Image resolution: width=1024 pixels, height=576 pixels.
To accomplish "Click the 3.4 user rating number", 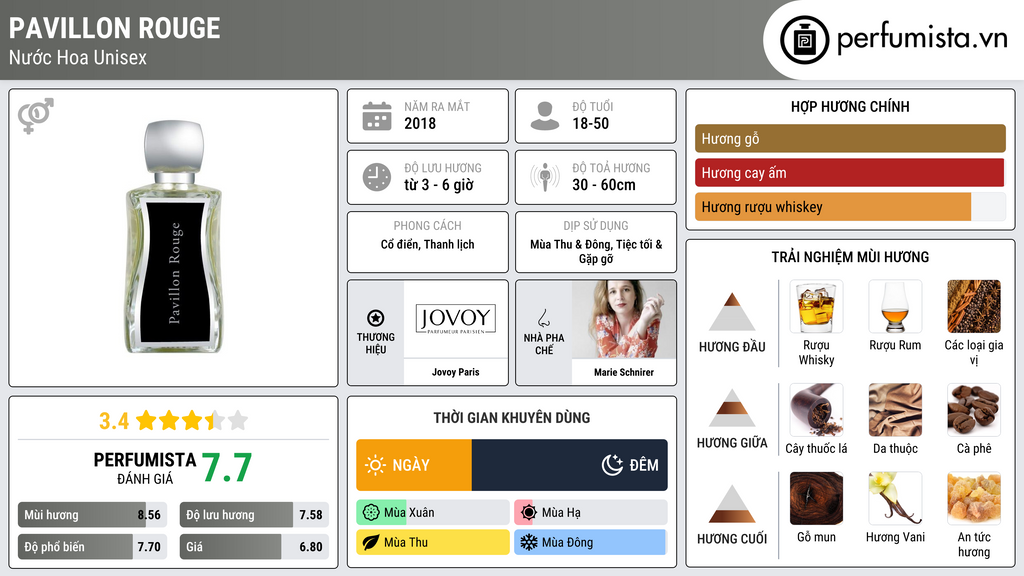I will tap(114, 421).
